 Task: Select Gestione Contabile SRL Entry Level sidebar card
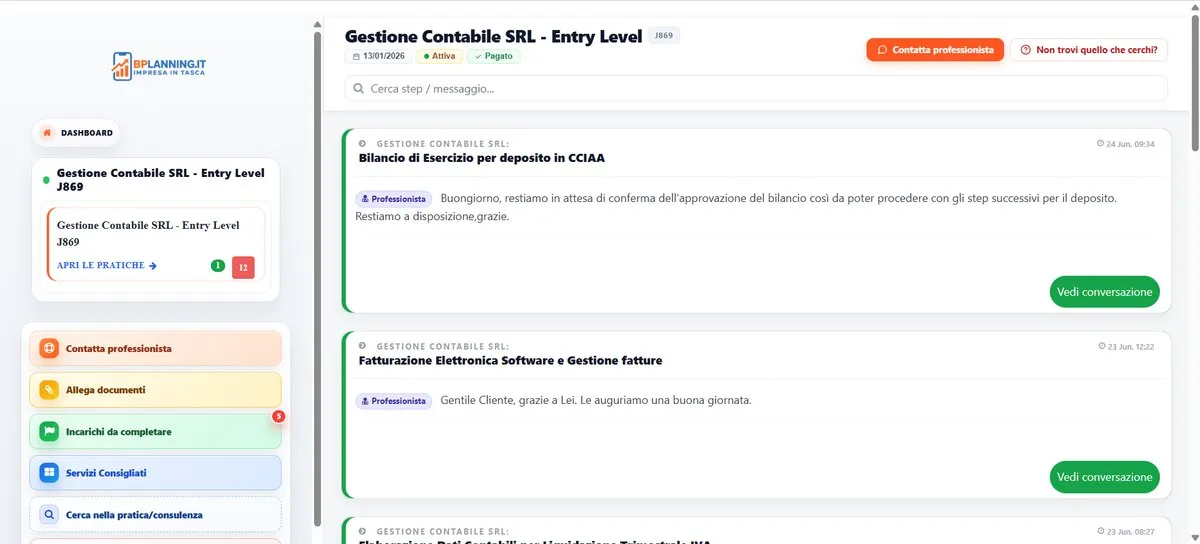tap(156, 244)
